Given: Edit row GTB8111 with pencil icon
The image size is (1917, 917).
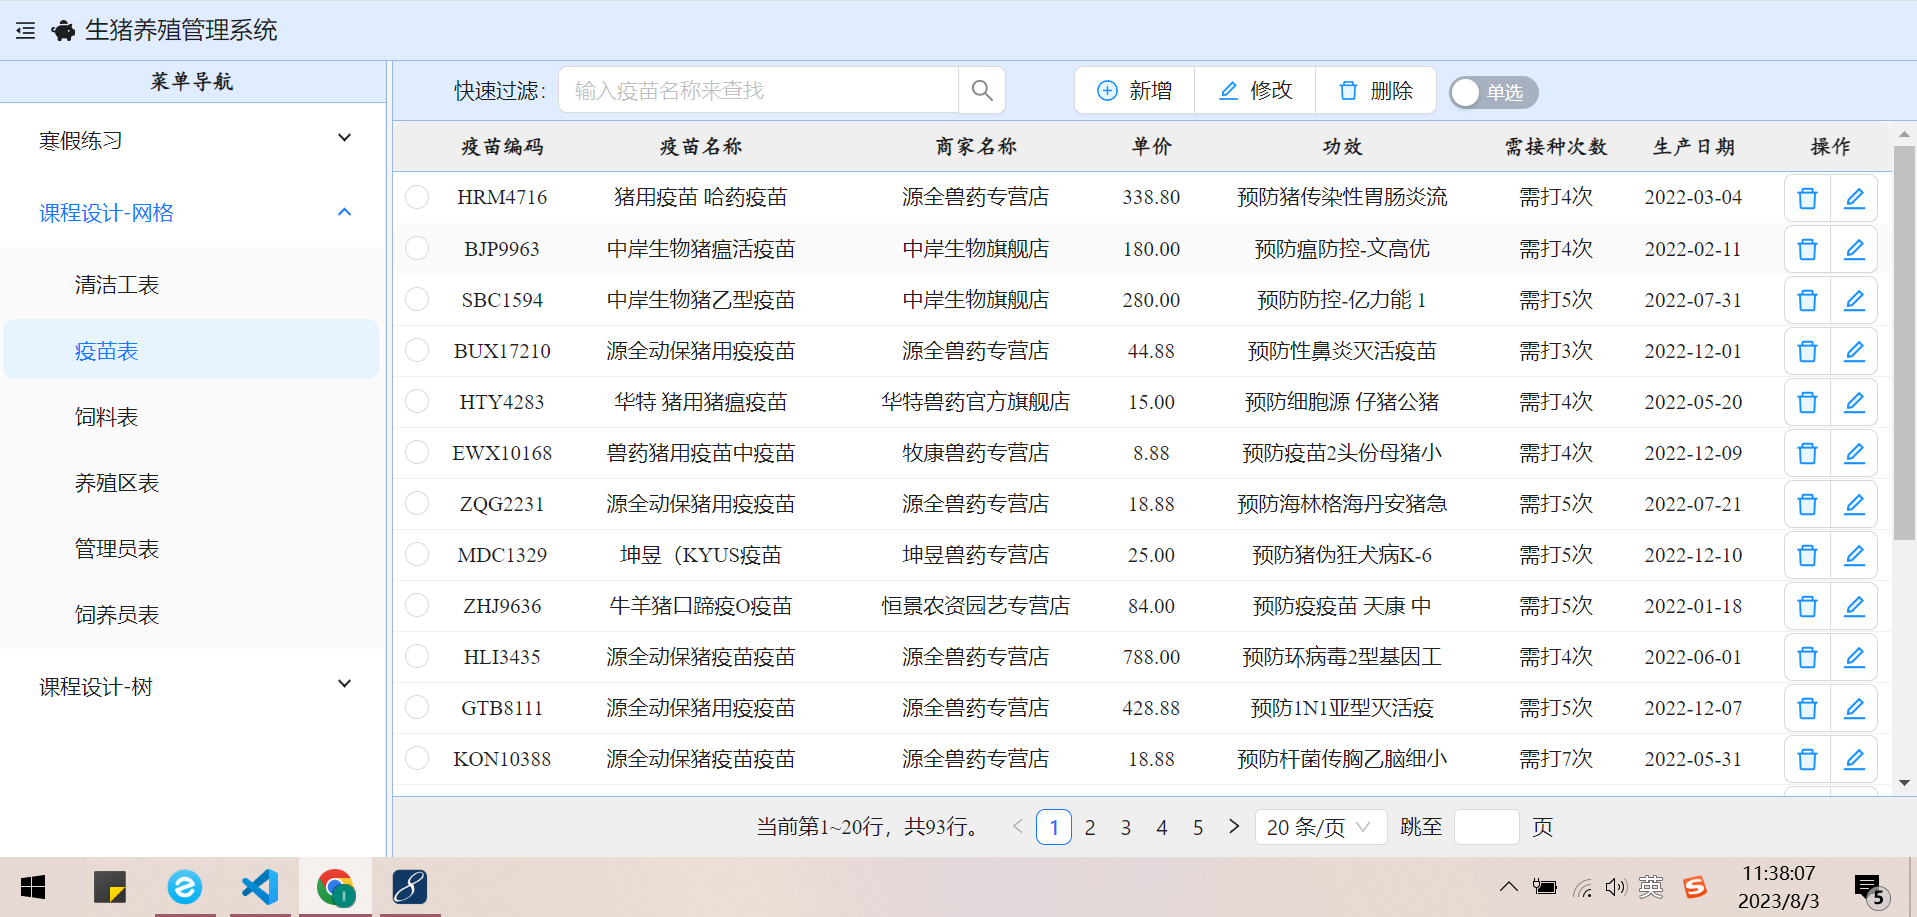Looking at the screenshot, I should coord(1854,708).
